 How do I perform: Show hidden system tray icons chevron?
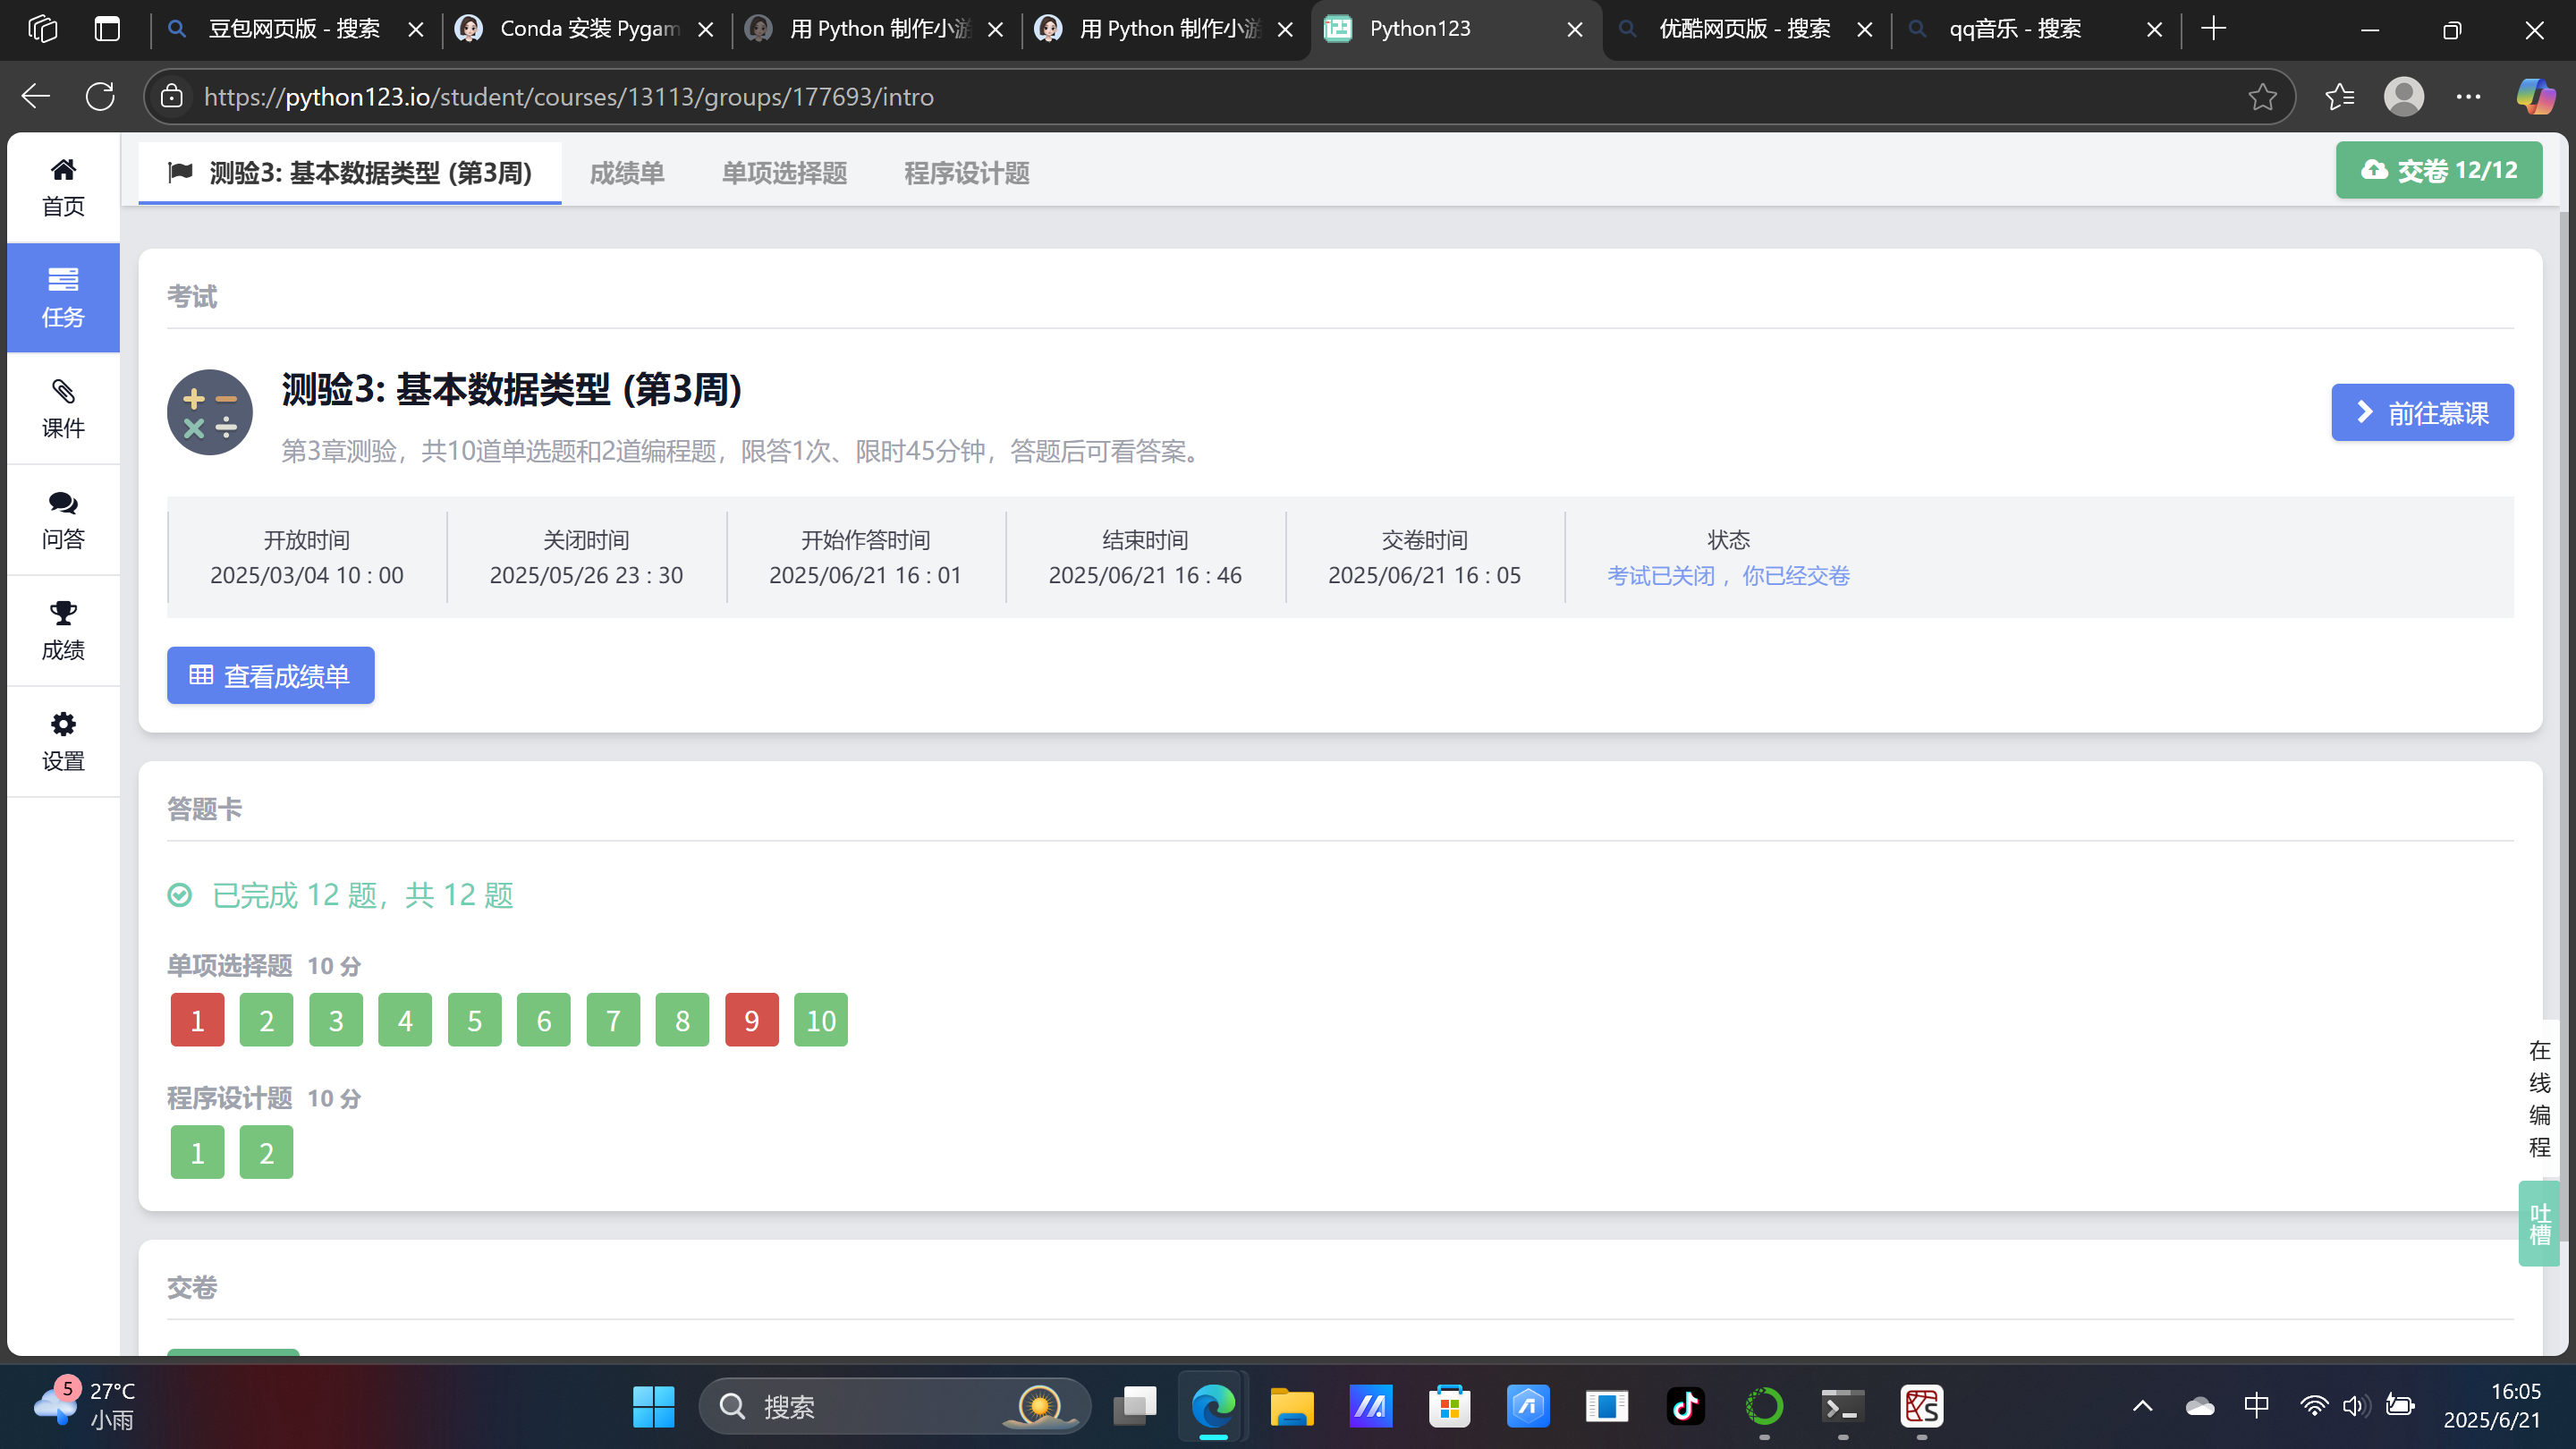click(x=2142, y=1406)
